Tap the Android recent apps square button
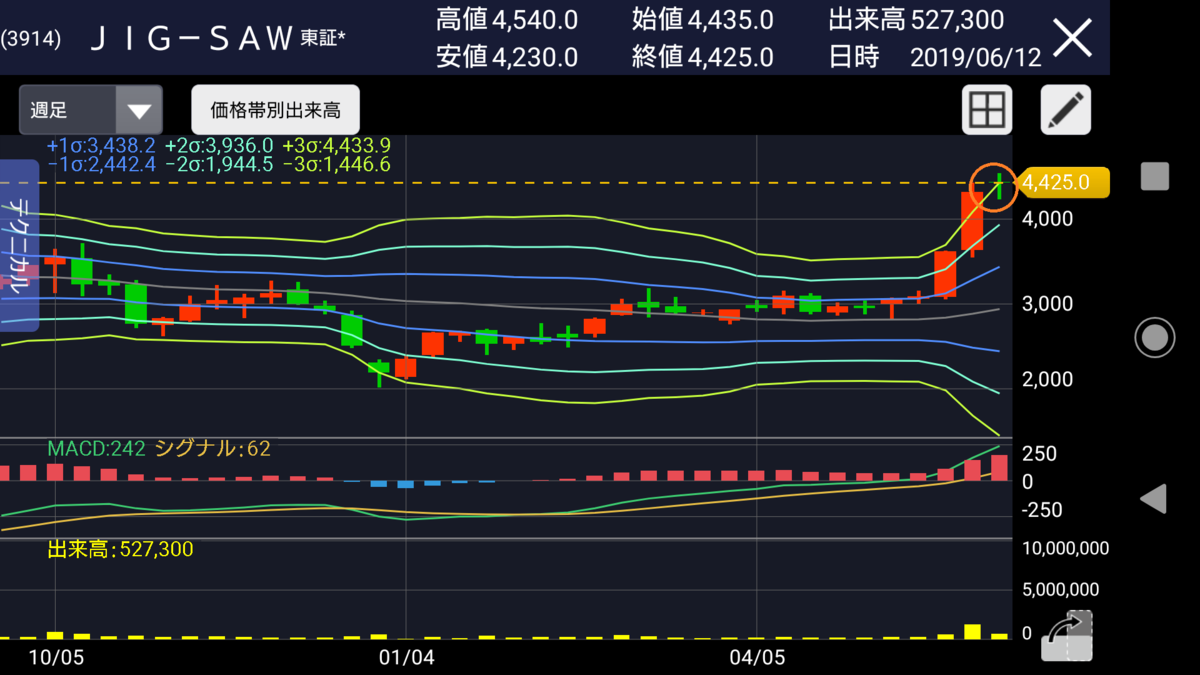The width and height of the screenshot is (1200, 675). (x=1155, y=177)
